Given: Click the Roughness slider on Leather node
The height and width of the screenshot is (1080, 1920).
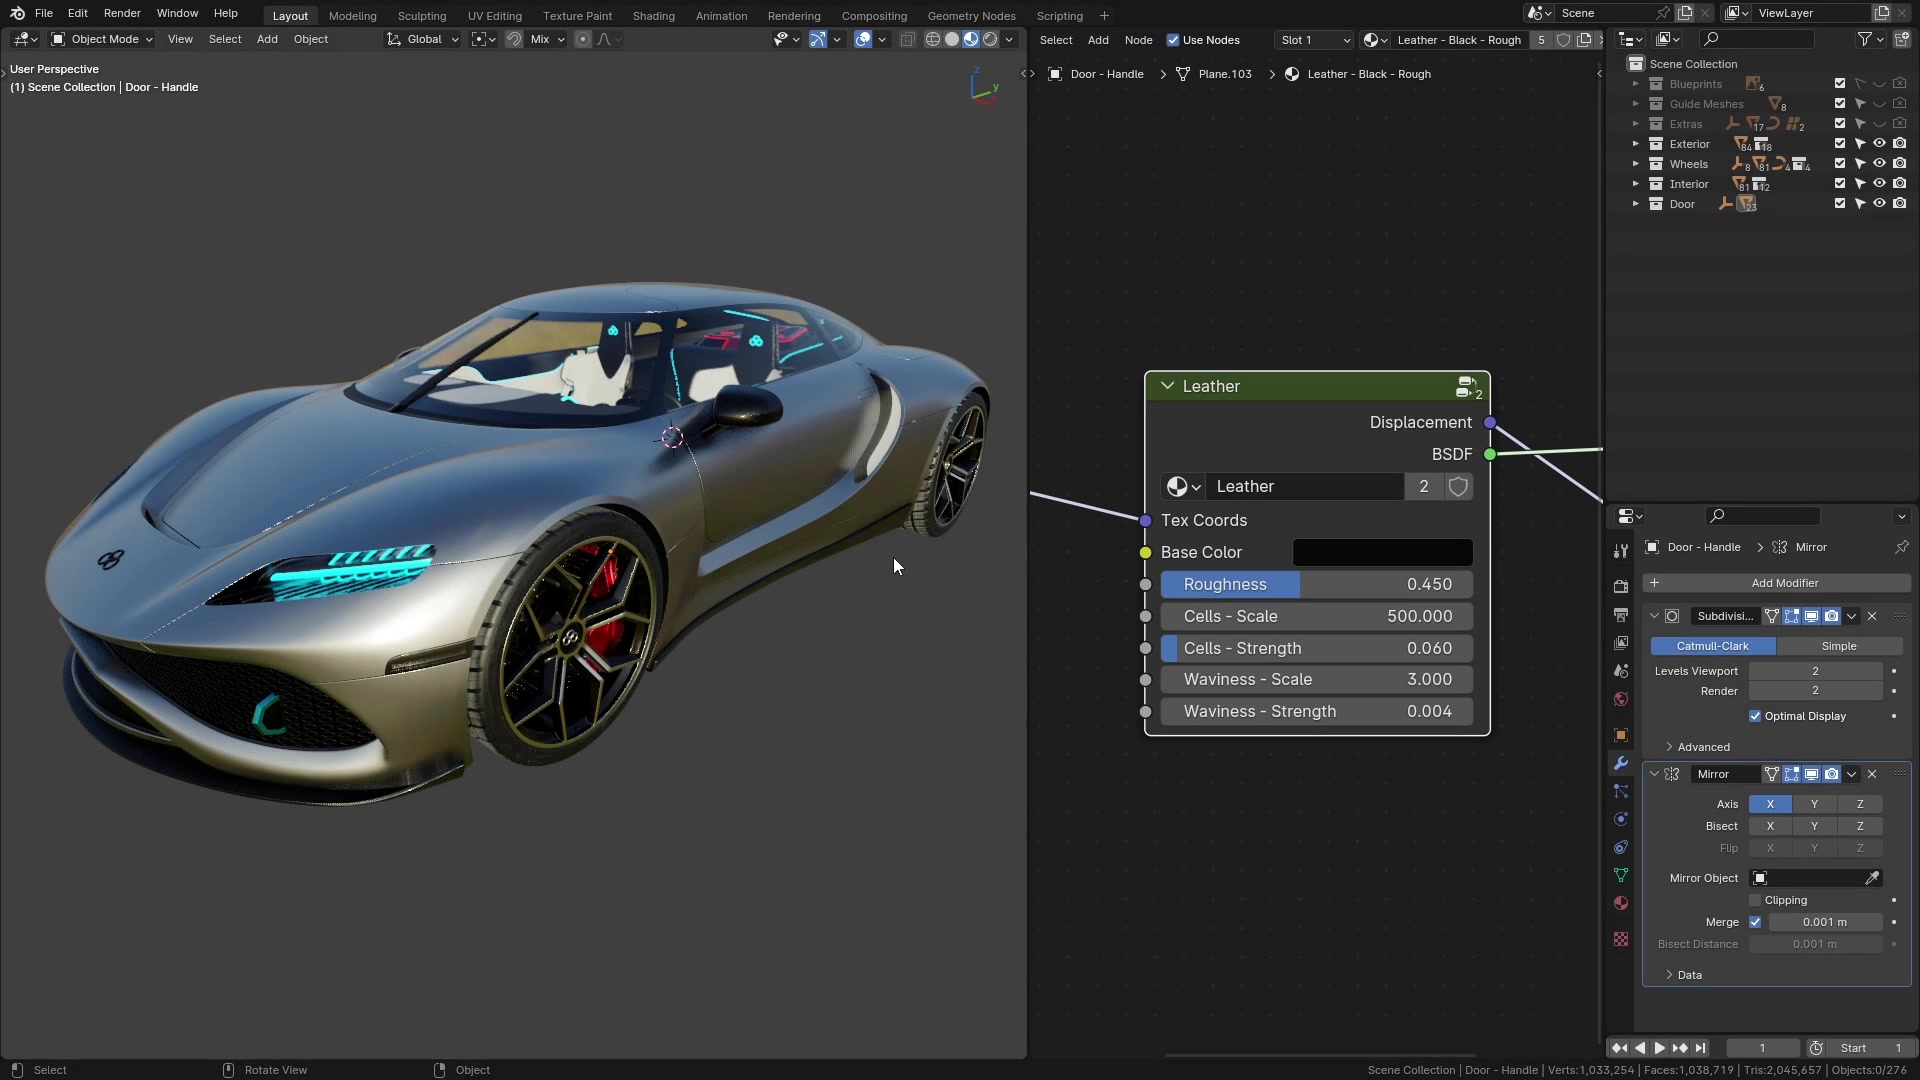Looking at the screenshot, I should (1317, 584).
